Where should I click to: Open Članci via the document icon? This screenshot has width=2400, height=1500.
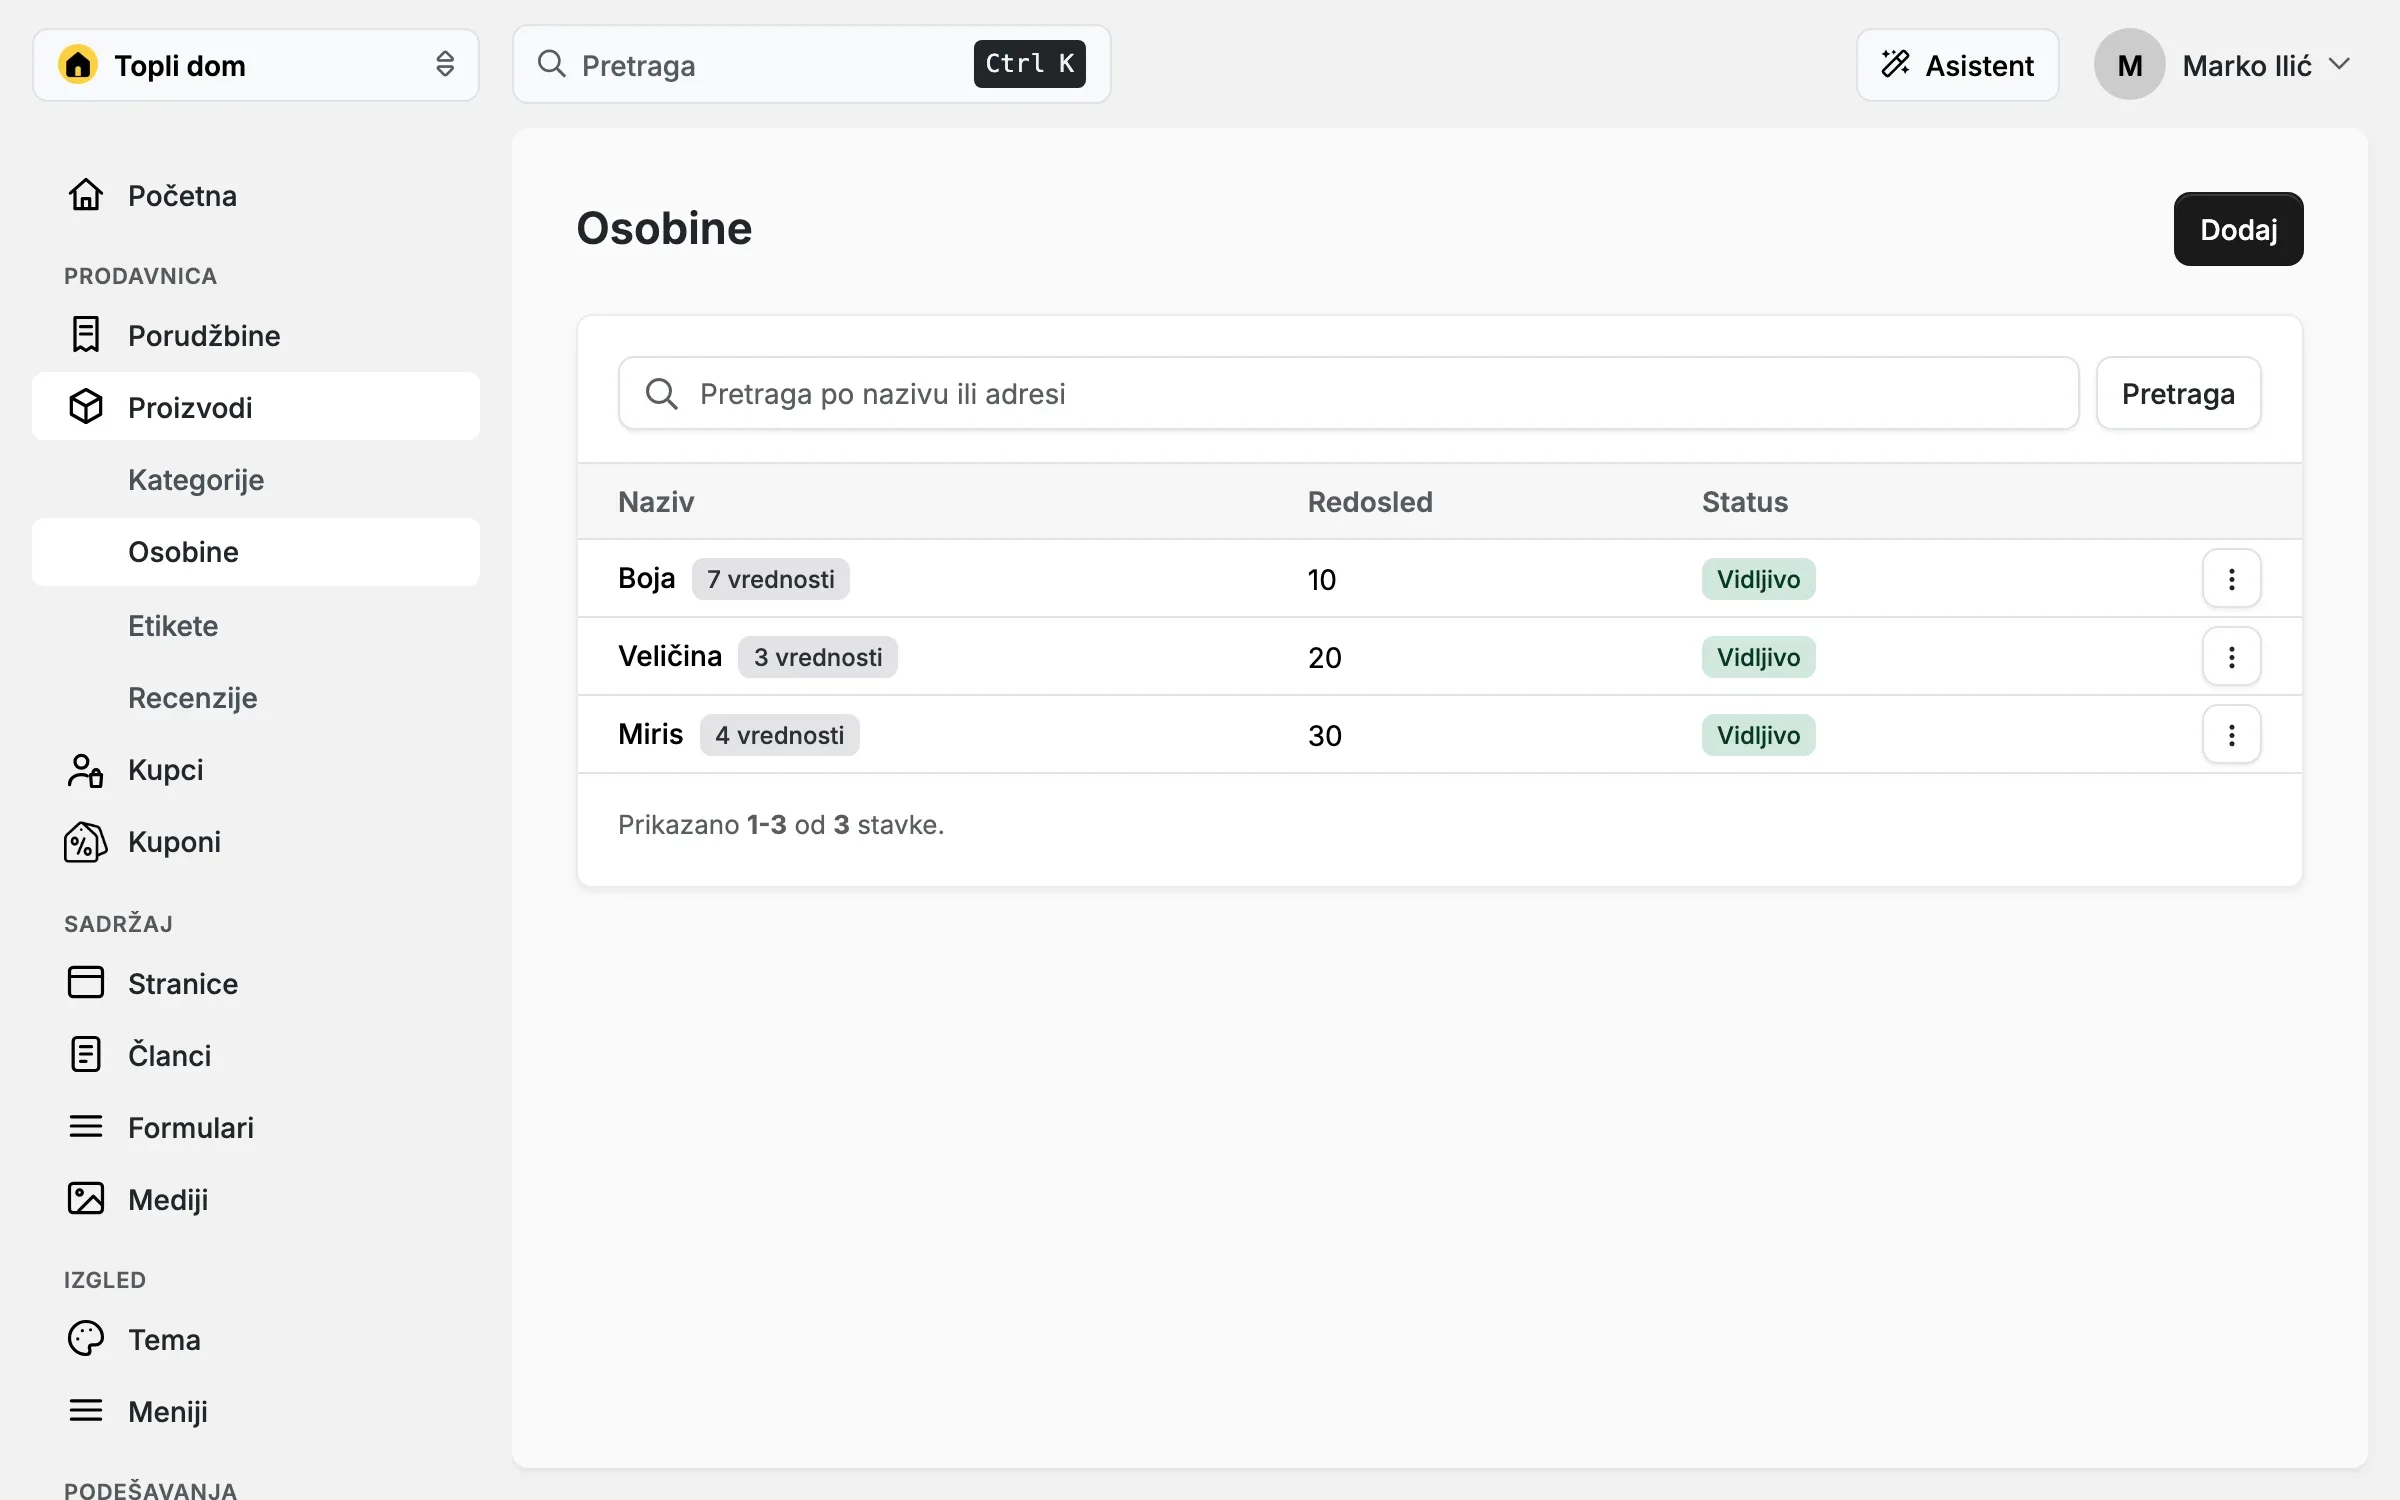pos(86,1055)
